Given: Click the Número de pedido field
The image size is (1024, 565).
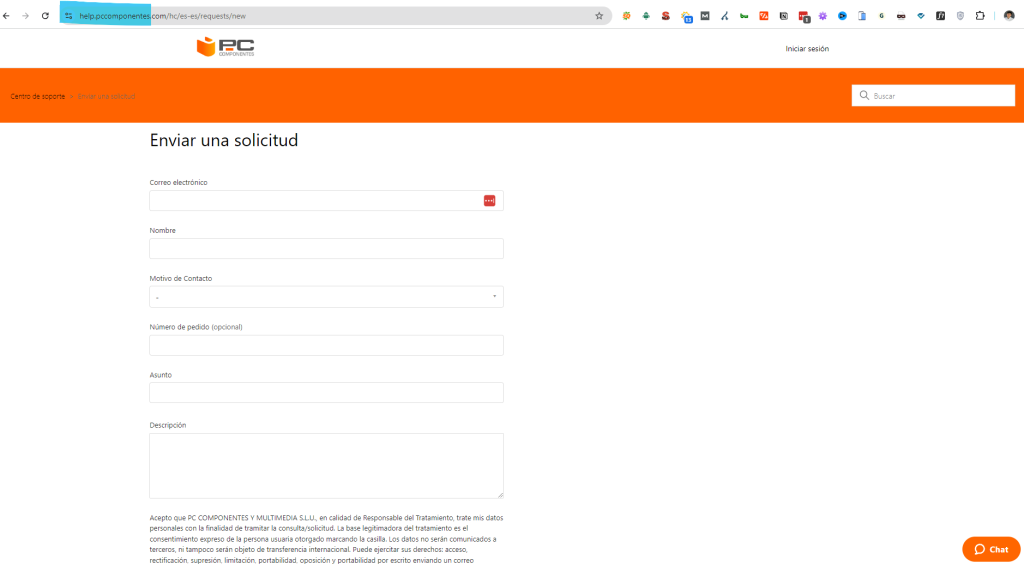Looking at the screenshot, I should 326,345.
